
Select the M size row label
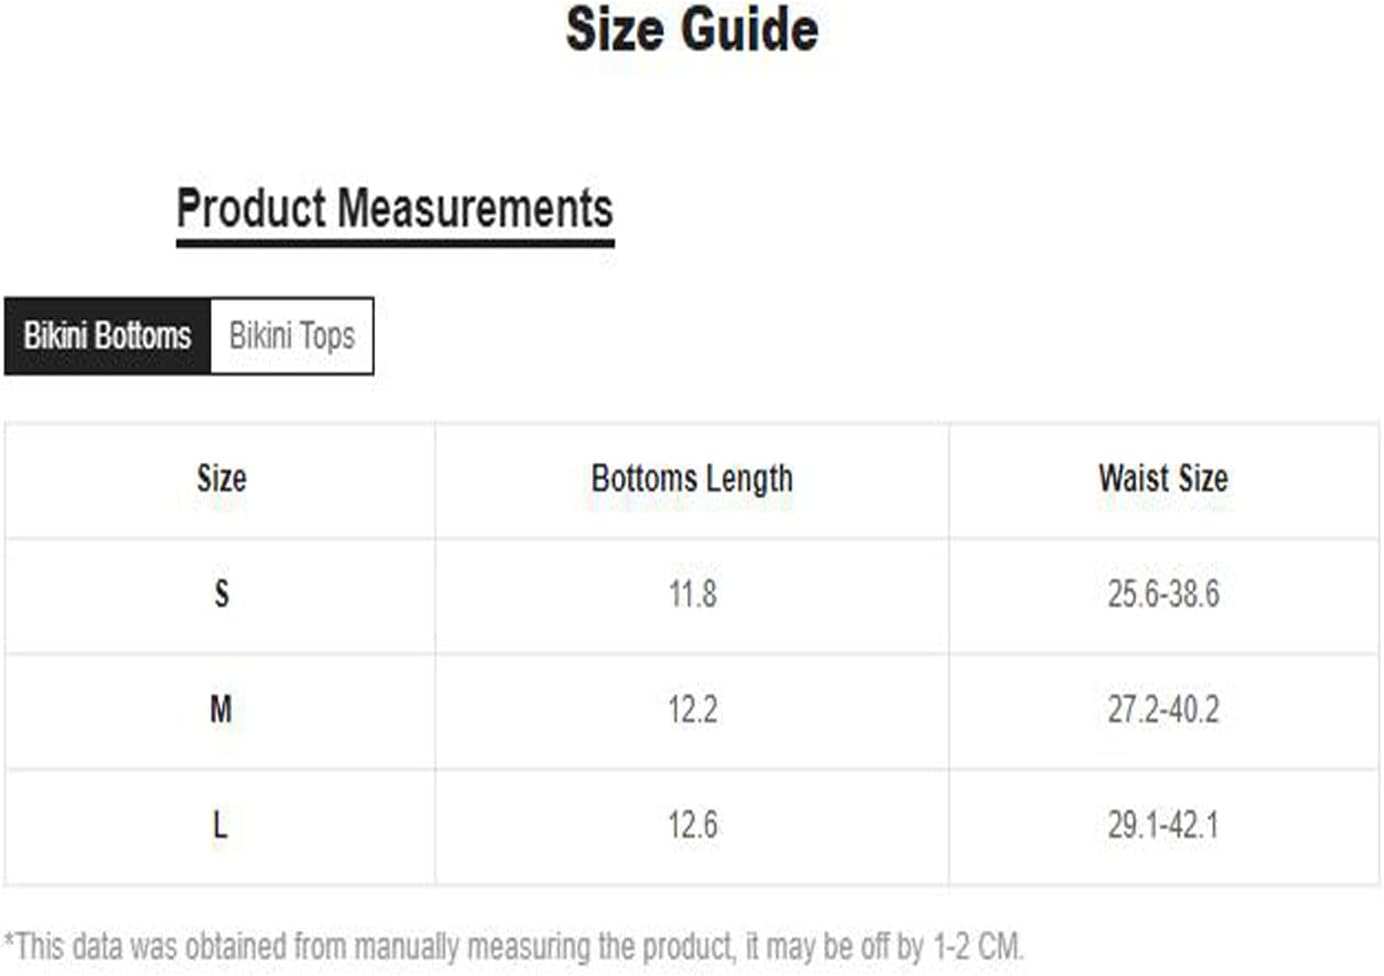coord(221,710)
